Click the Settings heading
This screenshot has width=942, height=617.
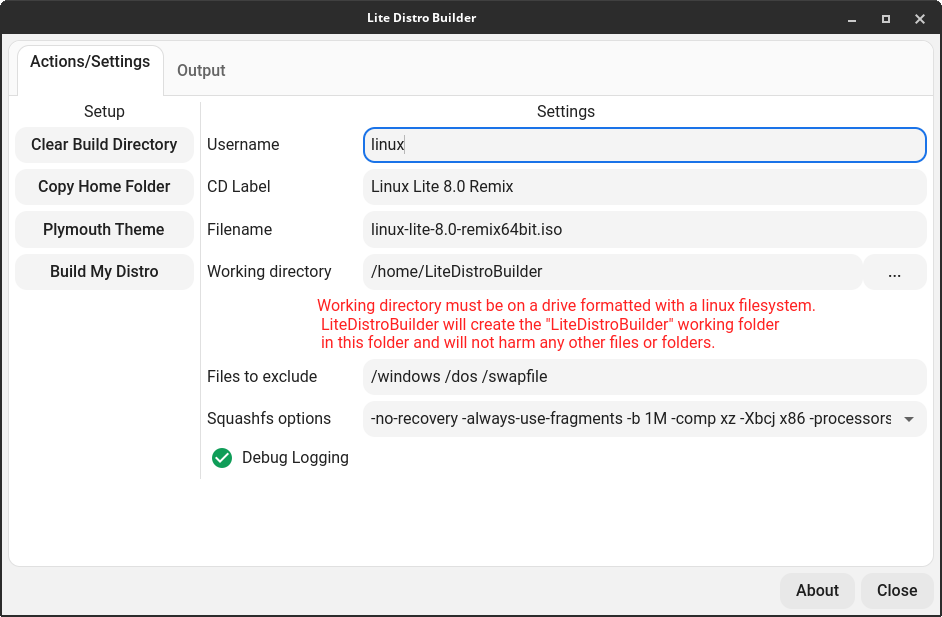tap(566, 112)
